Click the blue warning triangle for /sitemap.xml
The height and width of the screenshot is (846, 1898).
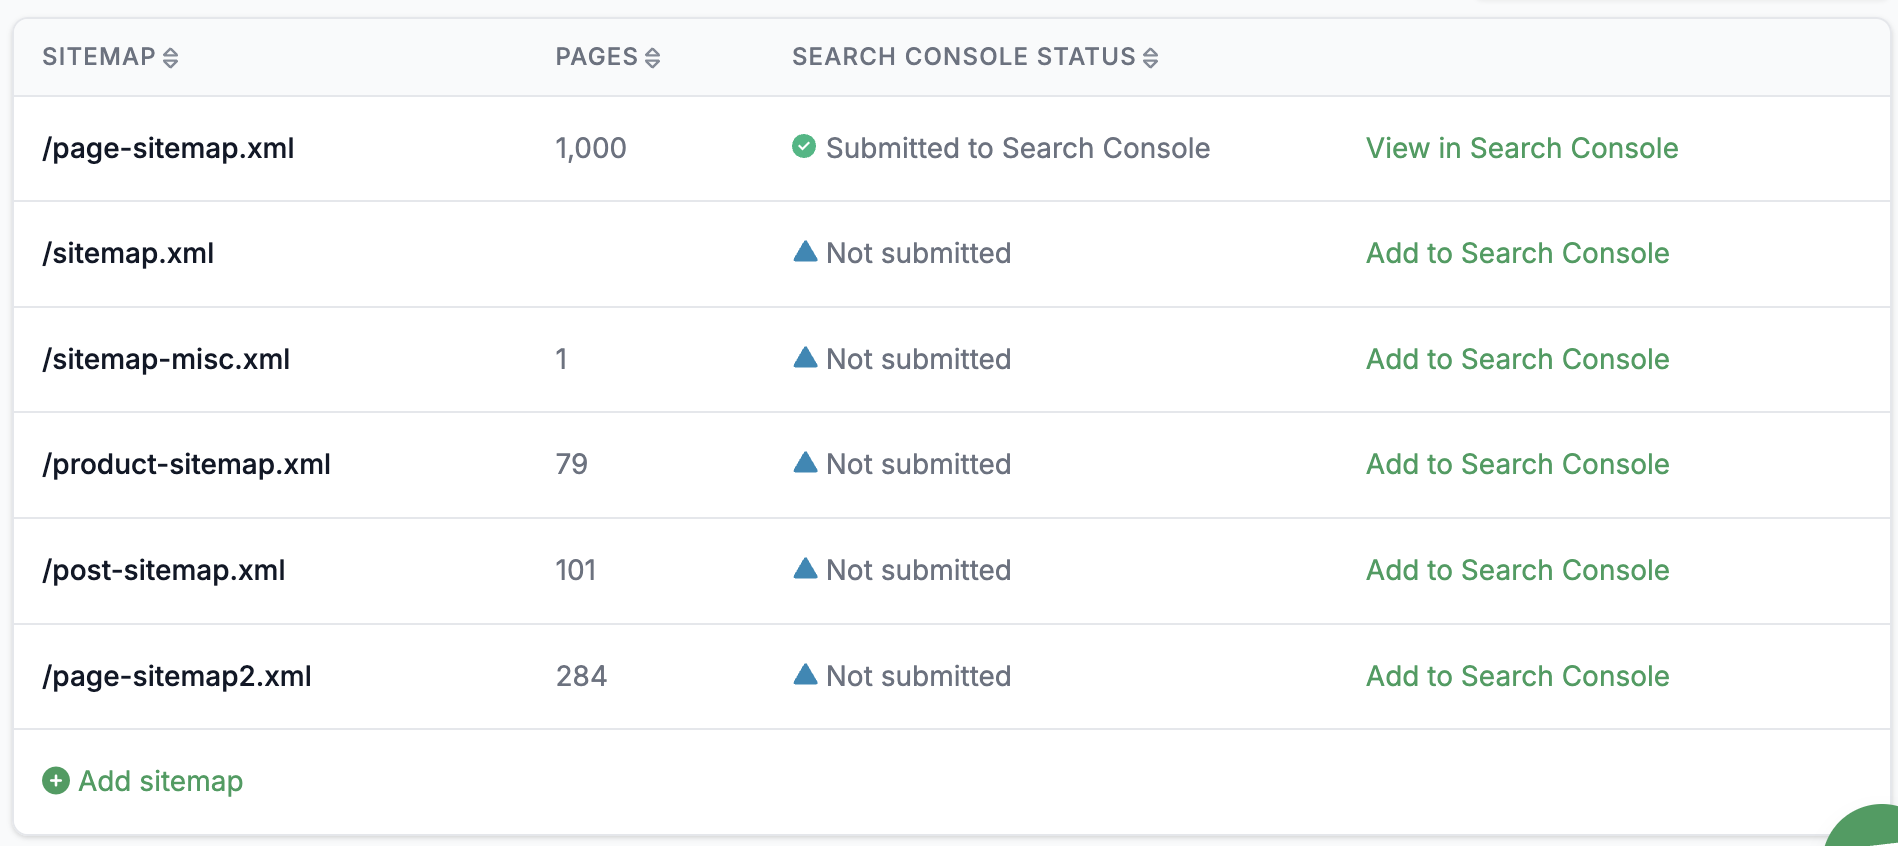point(805,251)
